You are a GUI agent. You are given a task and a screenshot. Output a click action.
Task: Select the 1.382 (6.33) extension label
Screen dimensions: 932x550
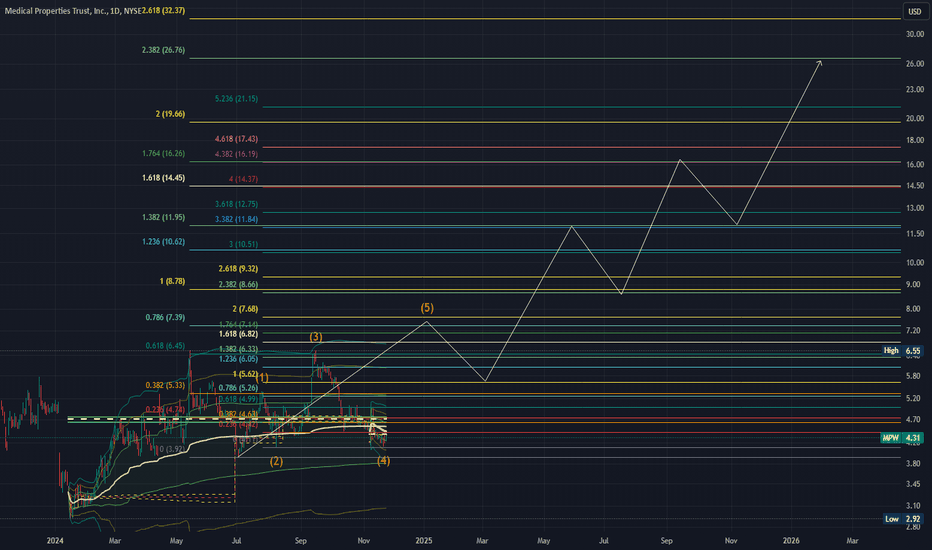click(238, 349)
